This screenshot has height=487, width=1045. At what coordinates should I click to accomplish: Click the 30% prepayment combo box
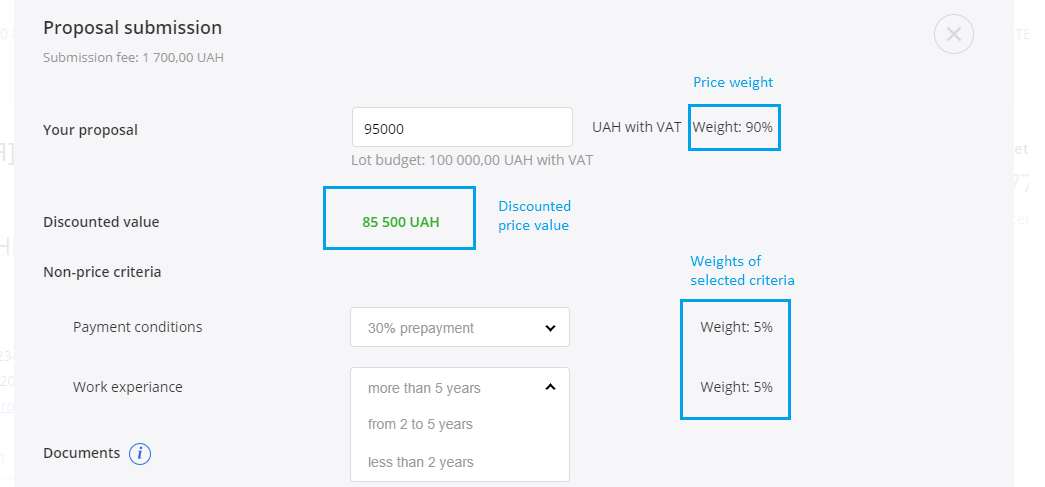[460, 327]
